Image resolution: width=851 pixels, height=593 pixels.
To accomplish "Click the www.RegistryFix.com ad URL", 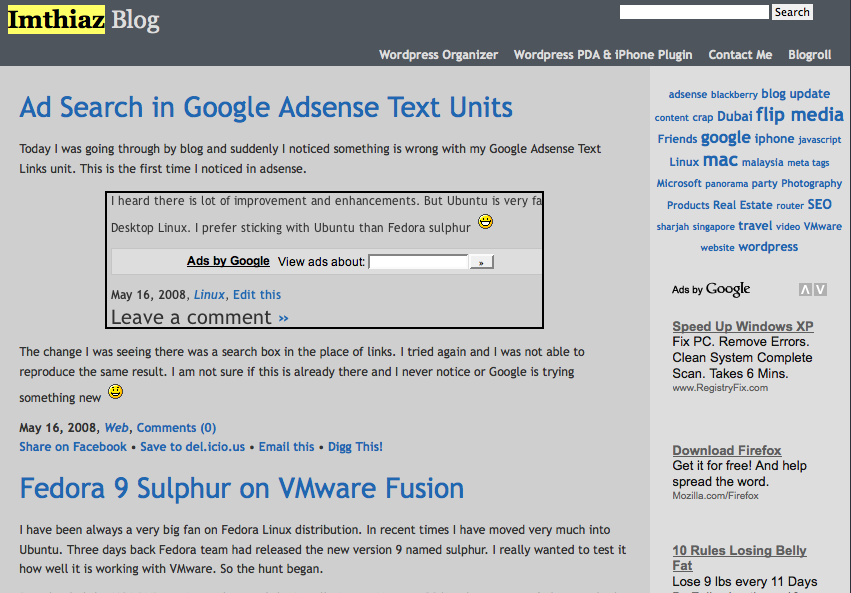I will [720, 388].
